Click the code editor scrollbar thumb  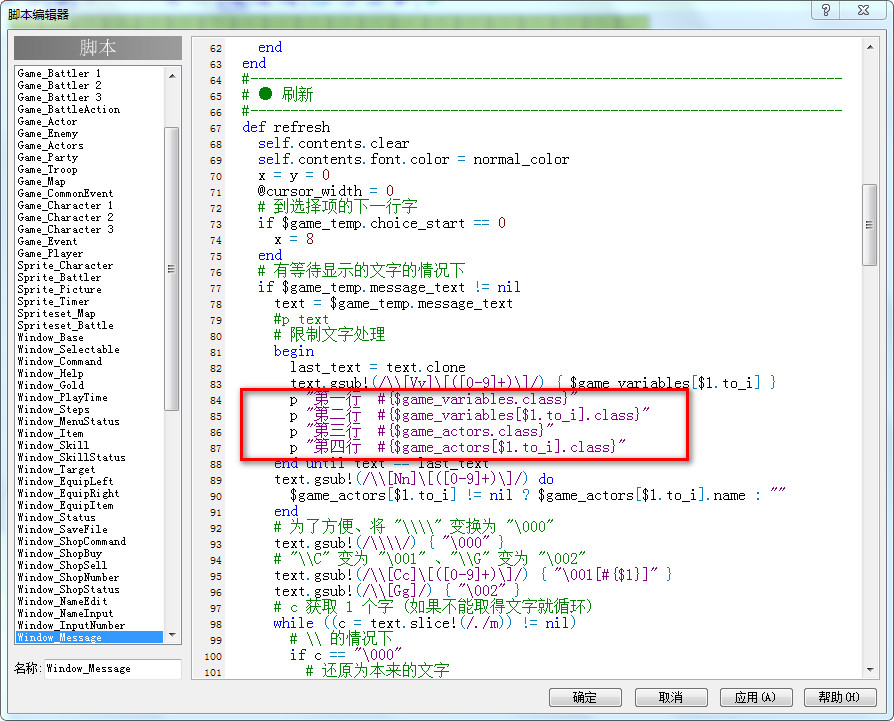coord(869,225)
